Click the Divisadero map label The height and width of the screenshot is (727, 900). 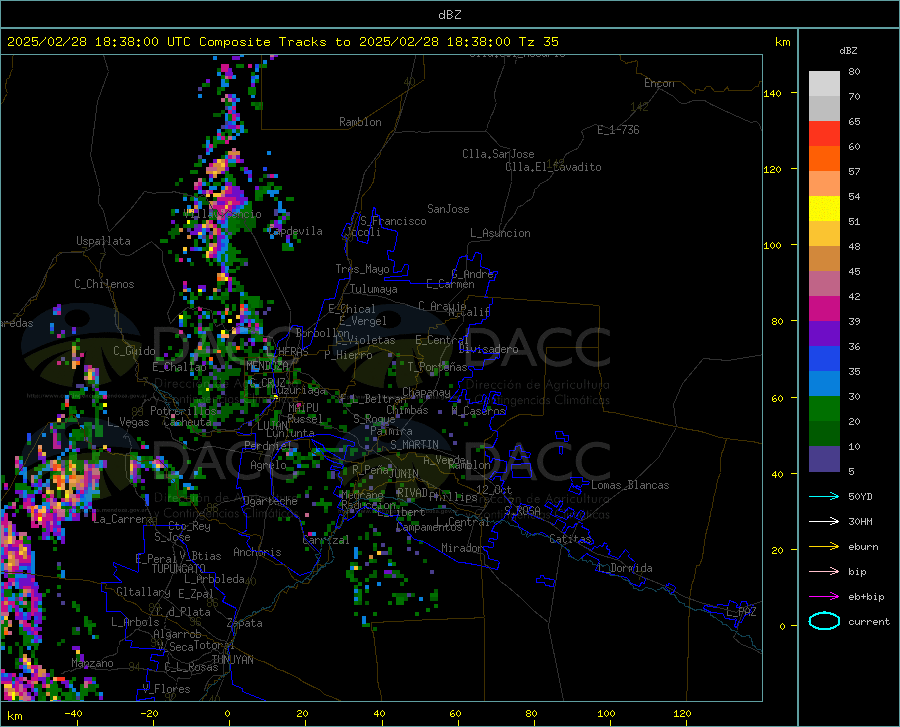(x=488, y=349)
